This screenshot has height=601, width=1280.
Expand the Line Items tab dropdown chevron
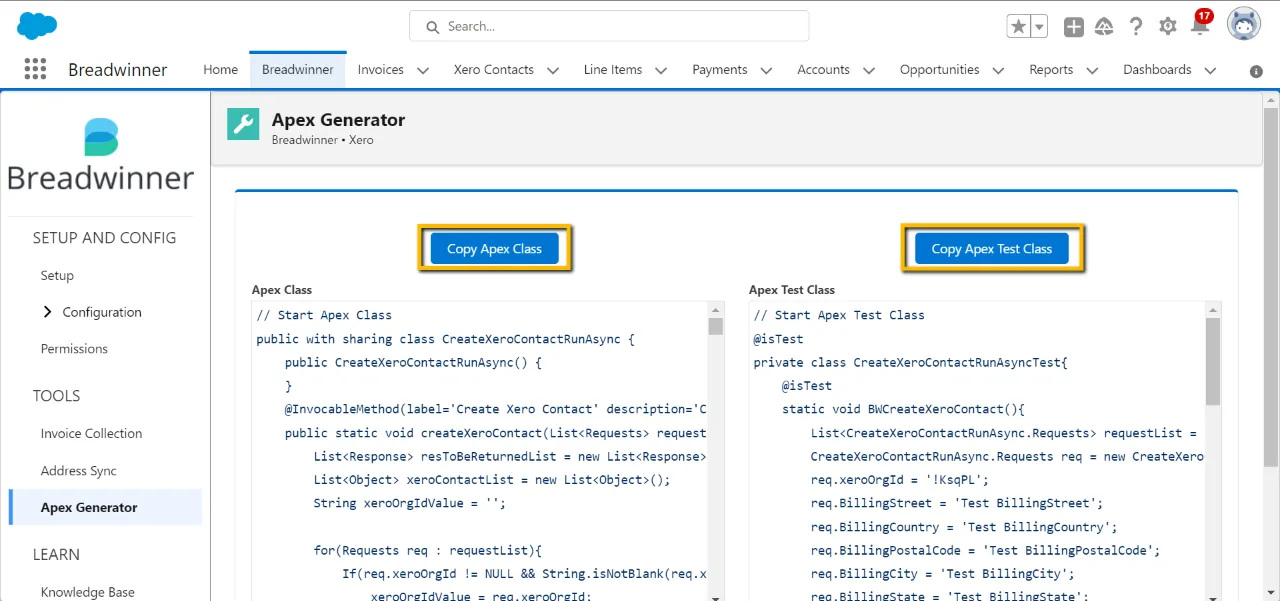click(x=661, y=70)
